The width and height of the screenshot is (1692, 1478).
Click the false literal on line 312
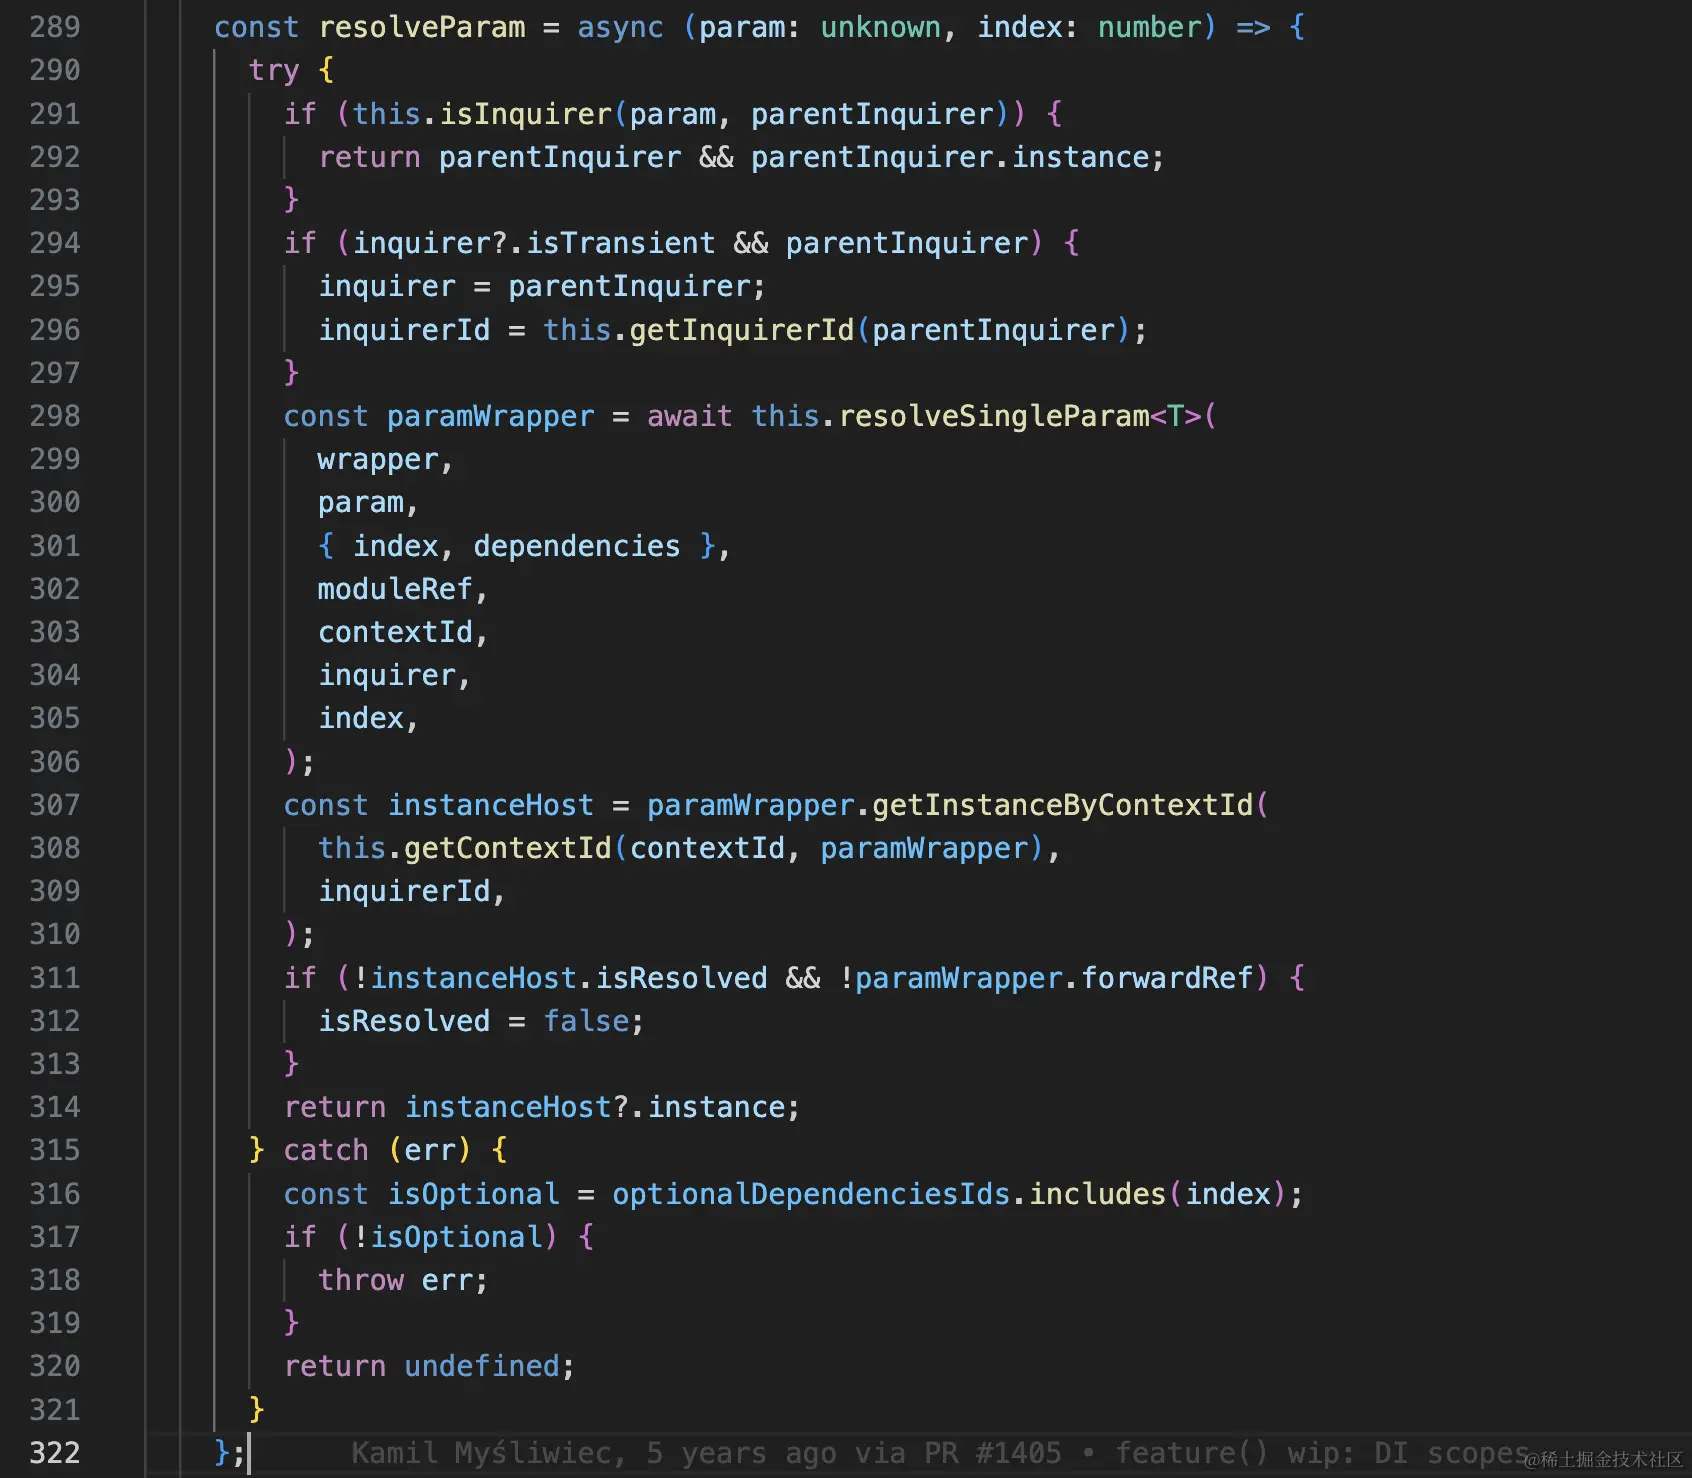coord(586,1021)
